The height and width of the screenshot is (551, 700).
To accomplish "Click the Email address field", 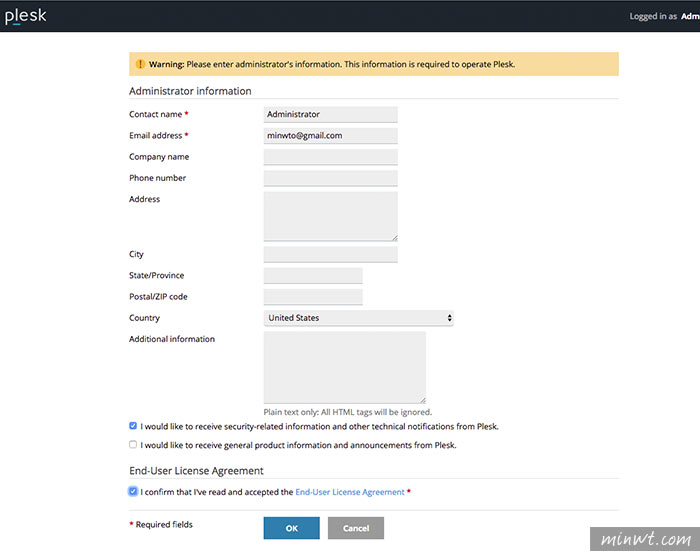I will point(330,136).
